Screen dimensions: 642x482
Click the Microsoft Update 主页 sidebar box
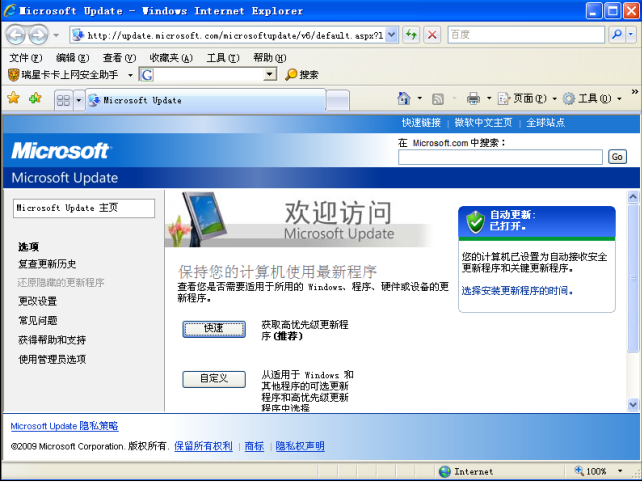click(x=84, y=208)
